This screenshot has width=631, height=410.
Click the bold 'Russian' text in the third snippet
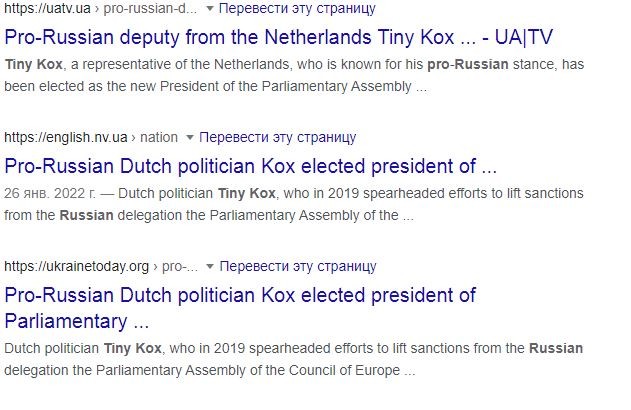click(x=556, y=348)
